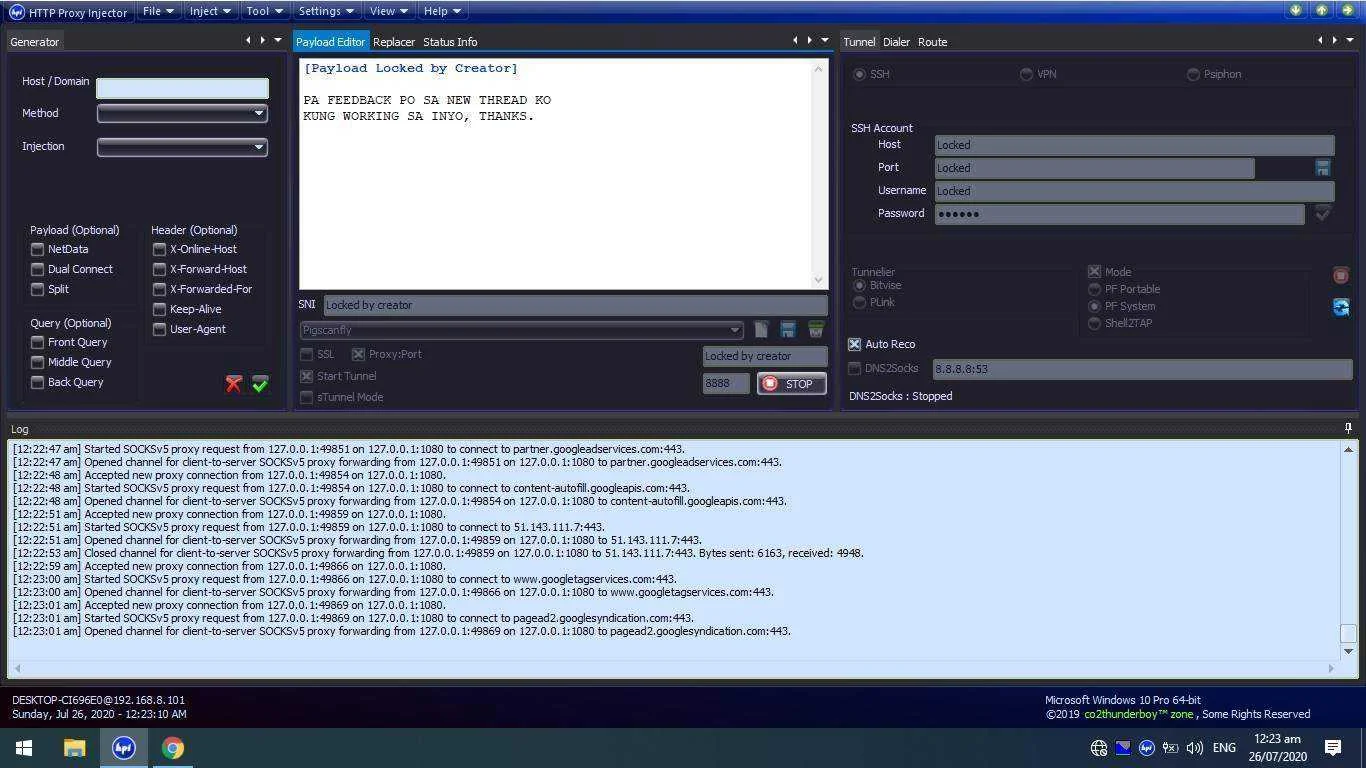The image size is (1366, 768).
Task: Open the Help menu
Action: pos(442,11)
